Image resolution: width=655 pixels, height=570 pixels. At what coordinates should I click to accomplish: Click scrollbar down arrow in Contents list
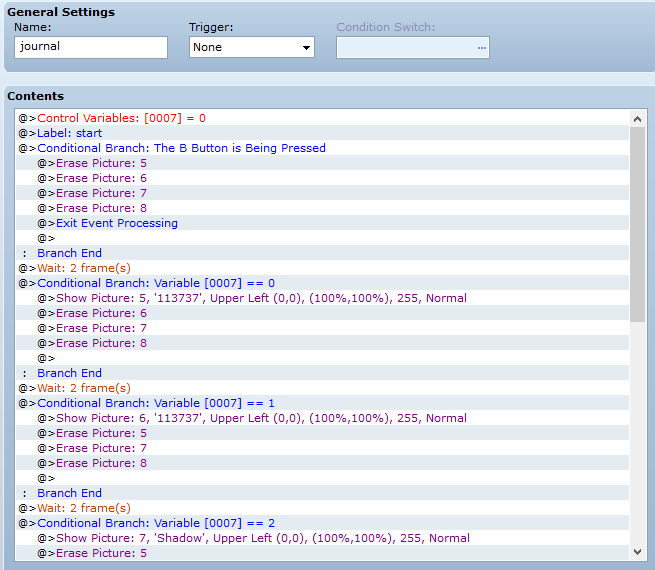[x=637, y=552]
